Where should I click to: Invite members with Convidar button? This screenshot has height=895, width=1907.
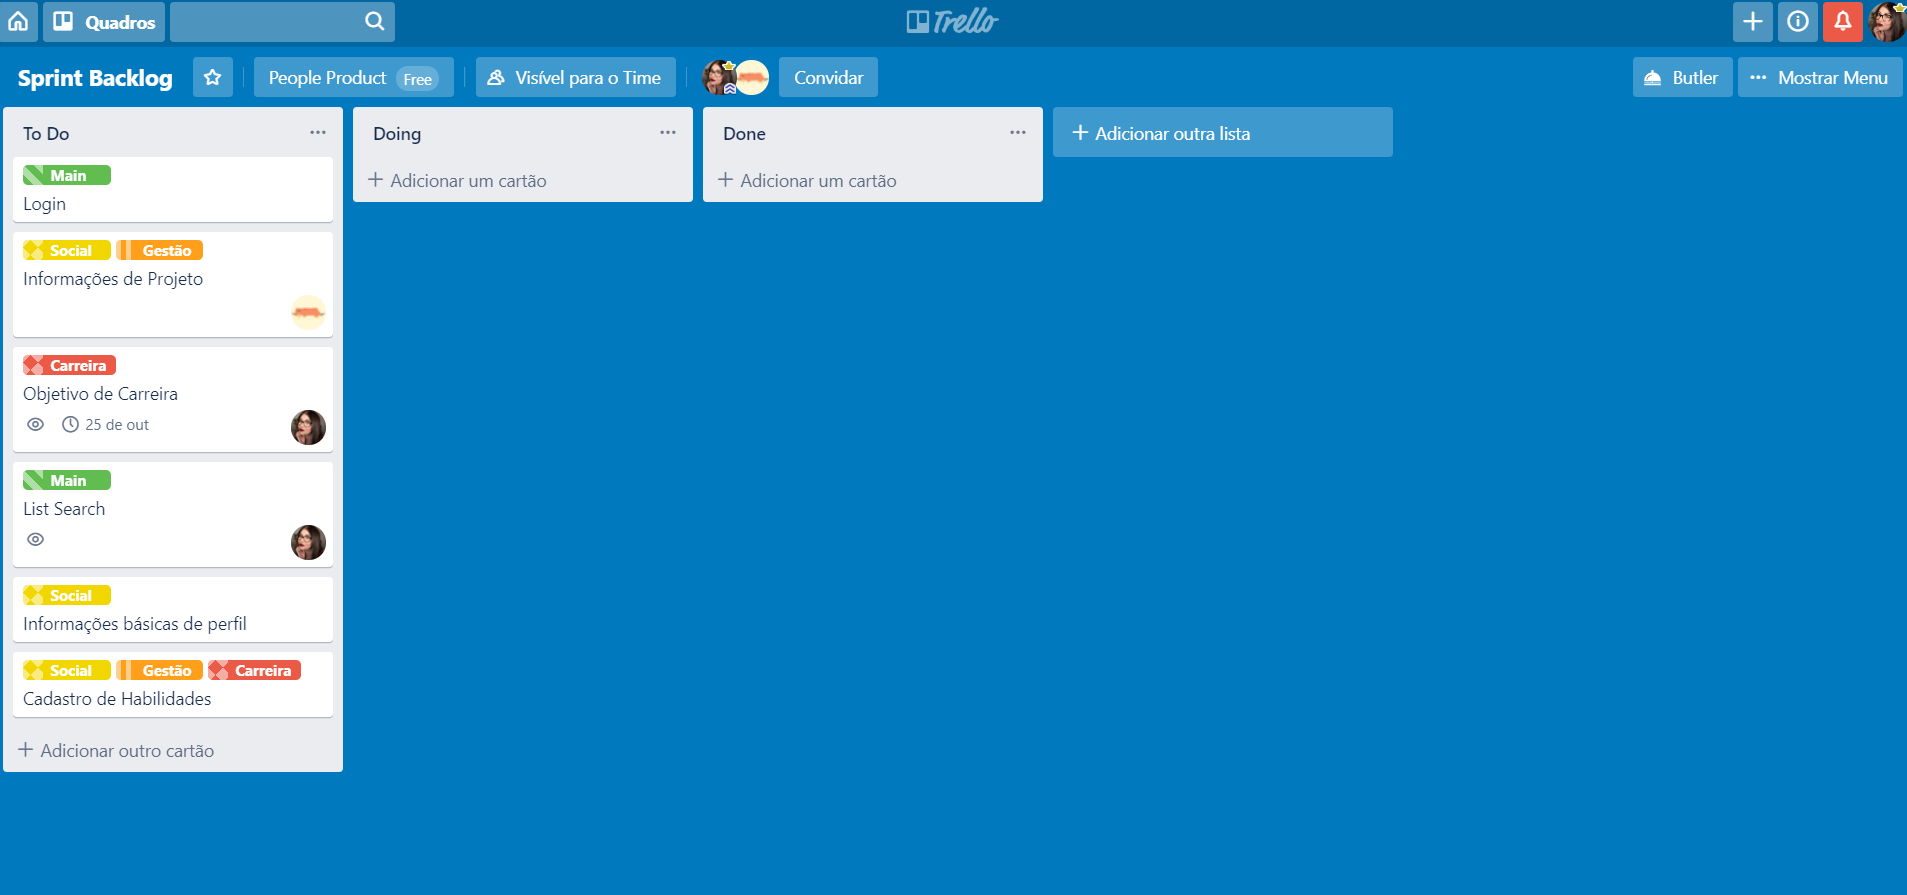[x=828, y=77]
